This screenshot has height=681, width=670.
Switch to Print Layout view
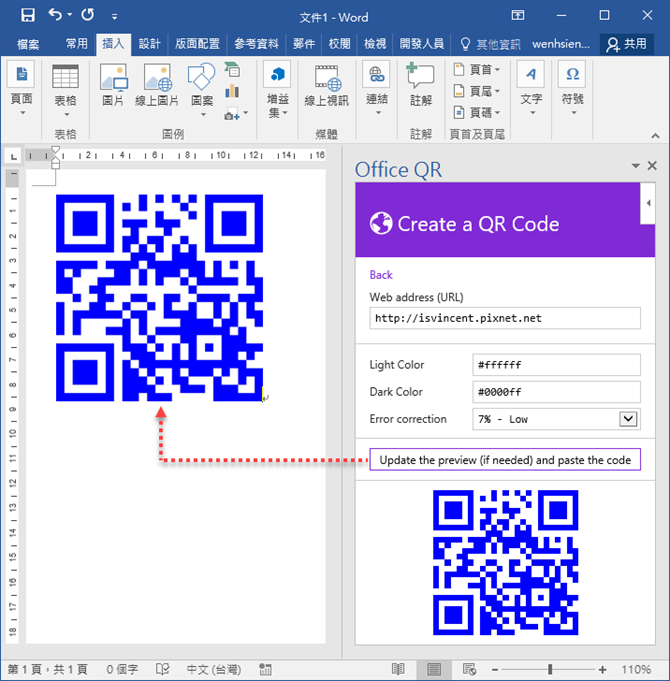[x=433, y=669]
